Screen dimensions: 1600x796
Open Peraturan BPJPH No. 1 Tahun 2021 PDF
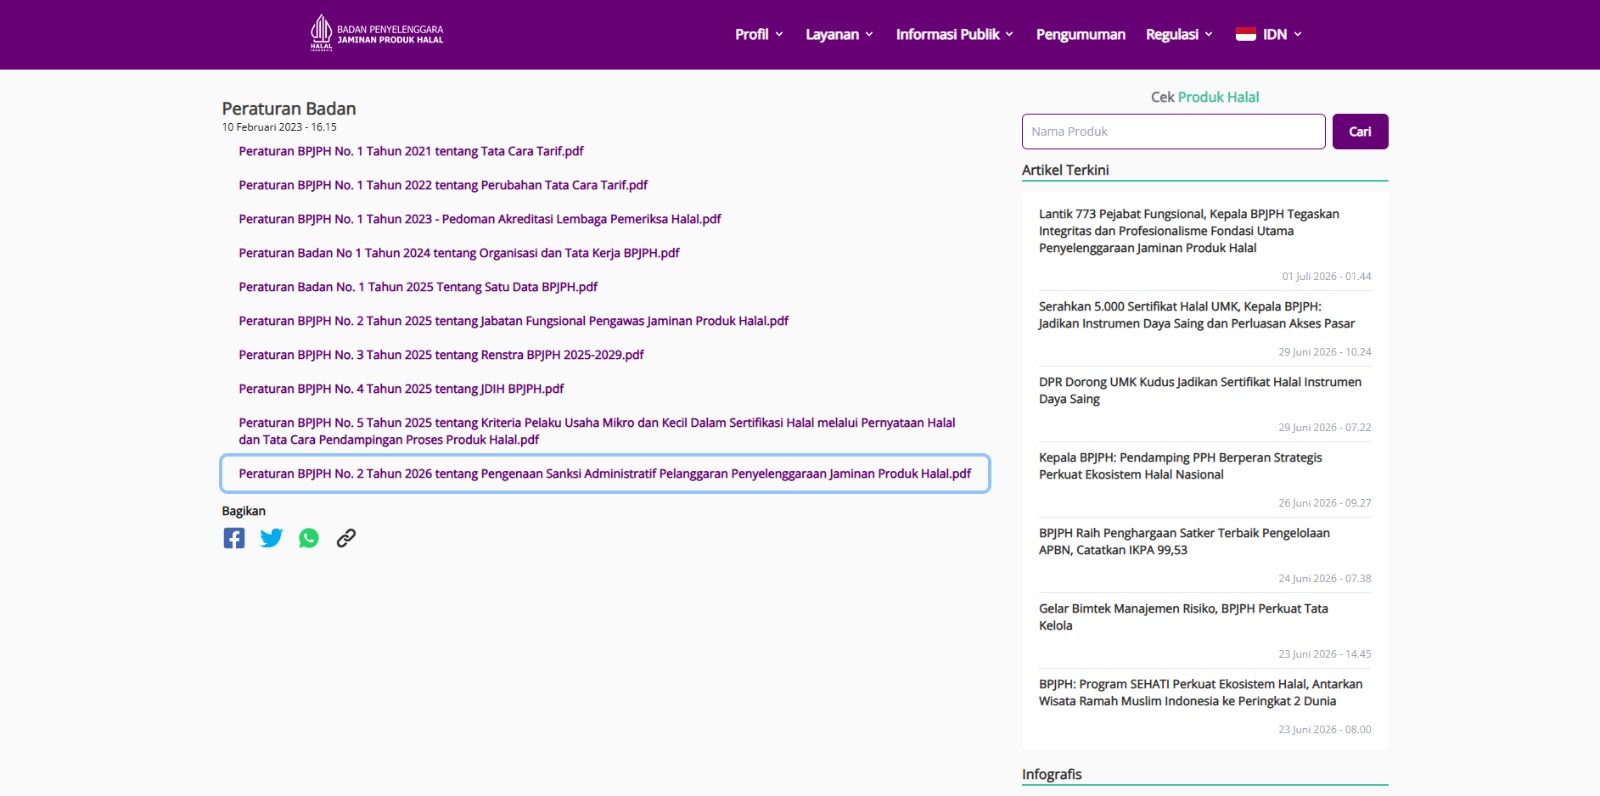(411, 151)
